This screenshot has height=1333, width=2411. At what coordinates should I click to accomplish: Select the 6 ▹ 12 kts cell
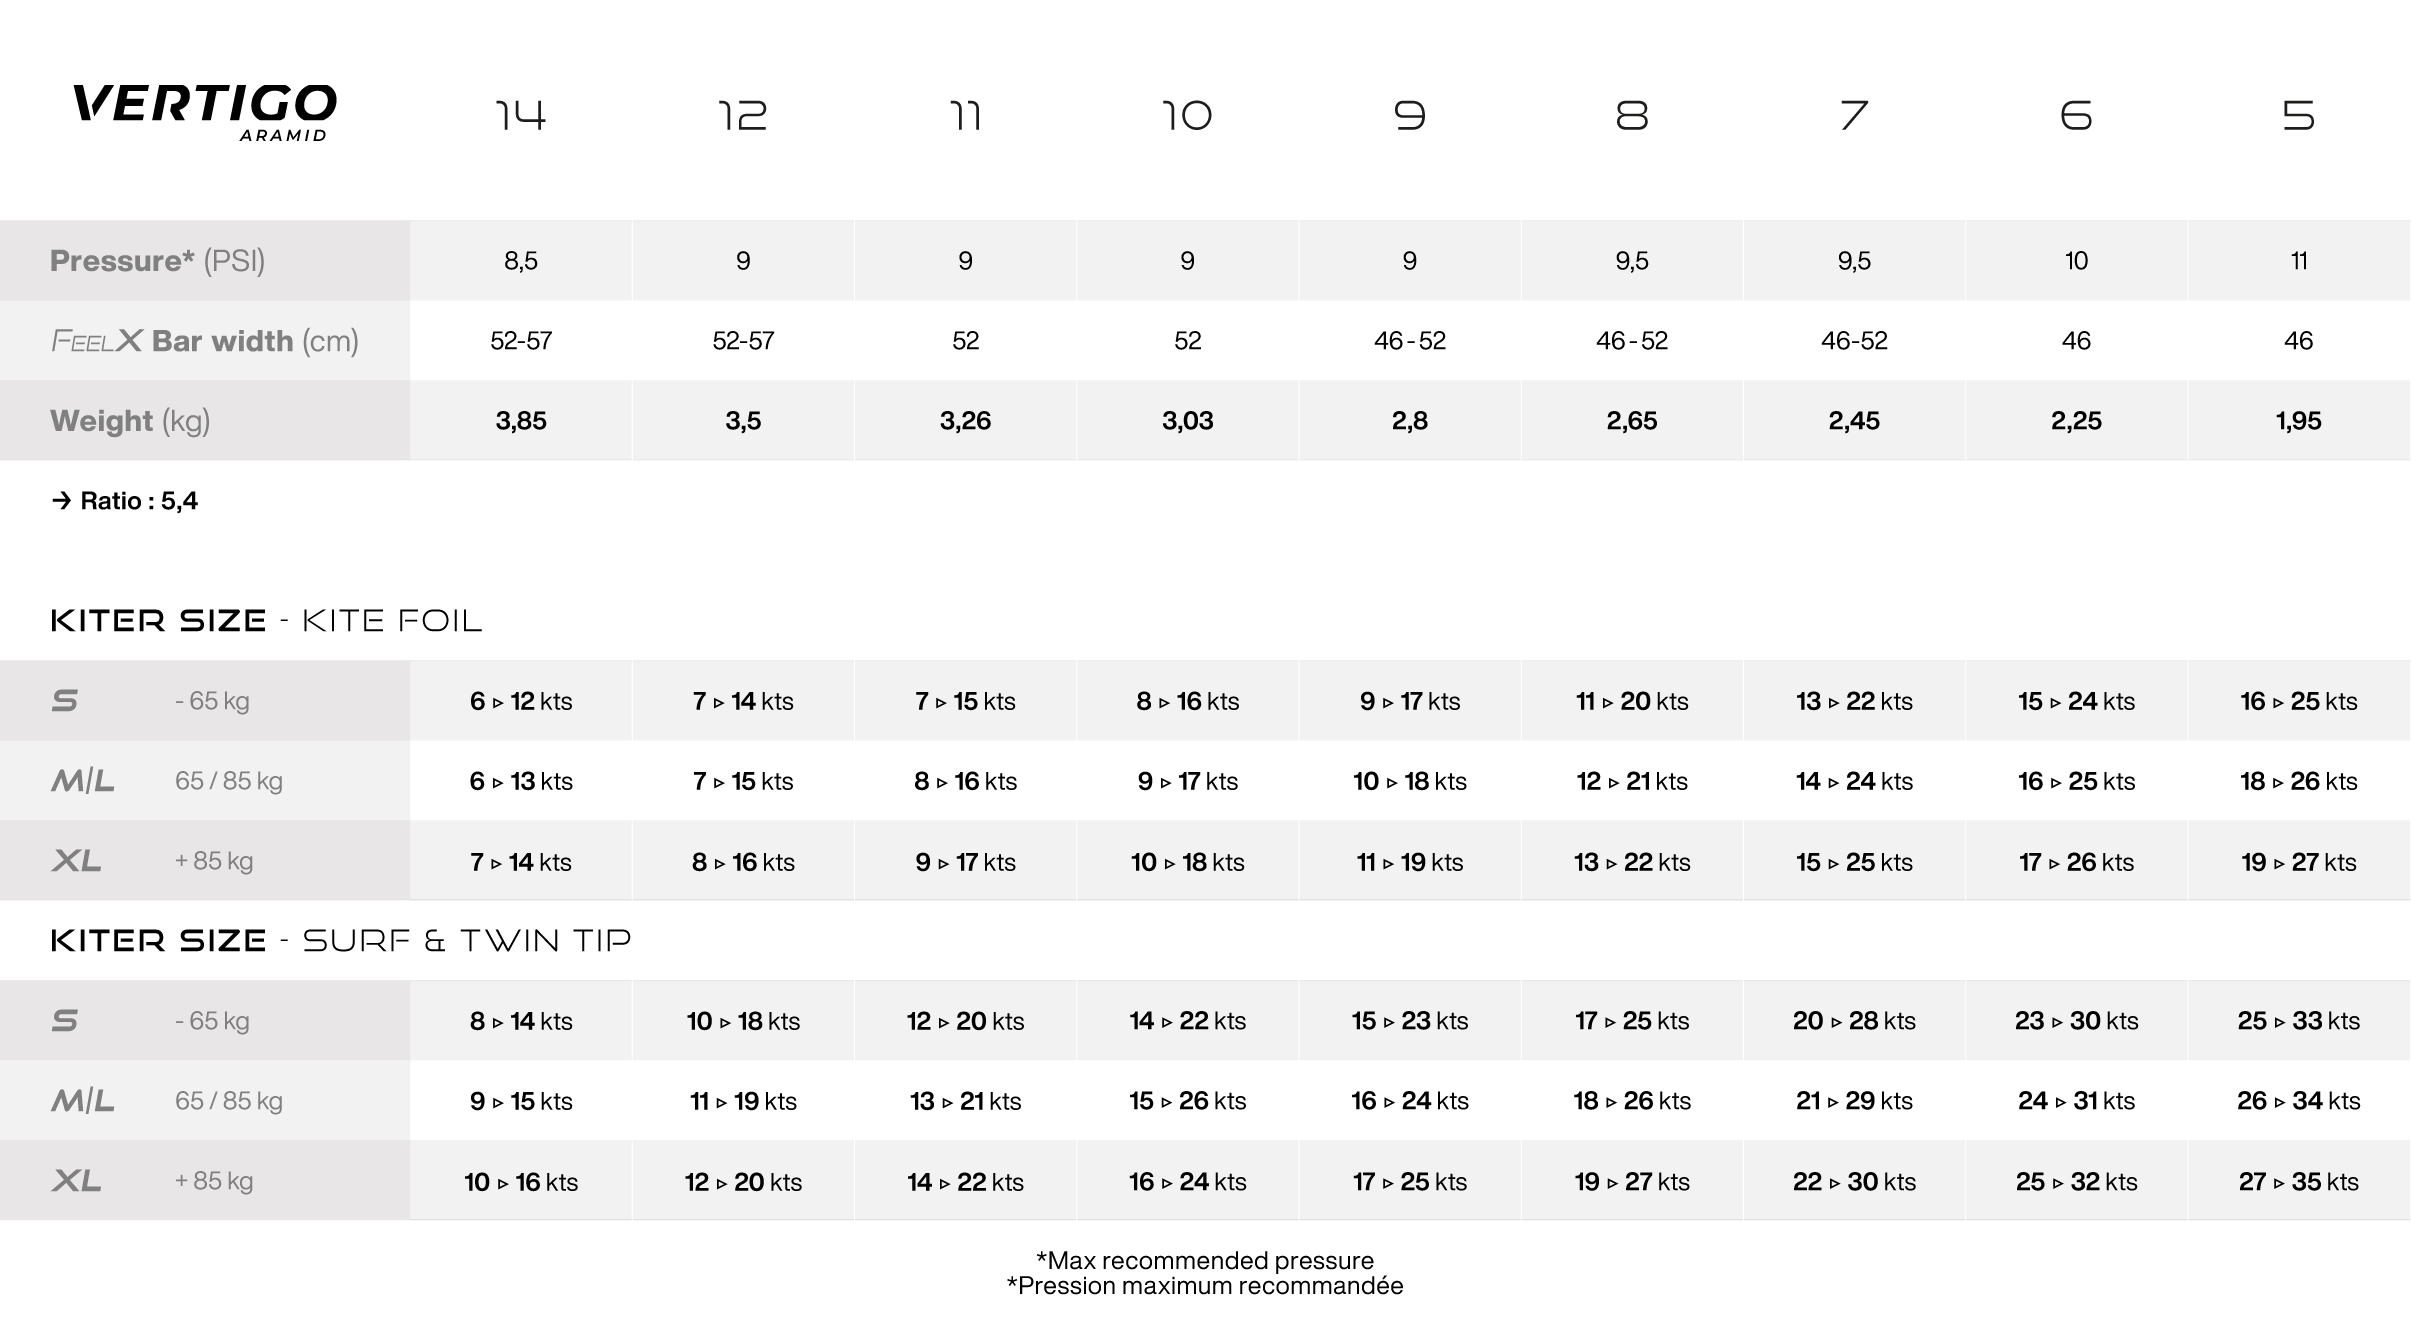pos(521,701)
